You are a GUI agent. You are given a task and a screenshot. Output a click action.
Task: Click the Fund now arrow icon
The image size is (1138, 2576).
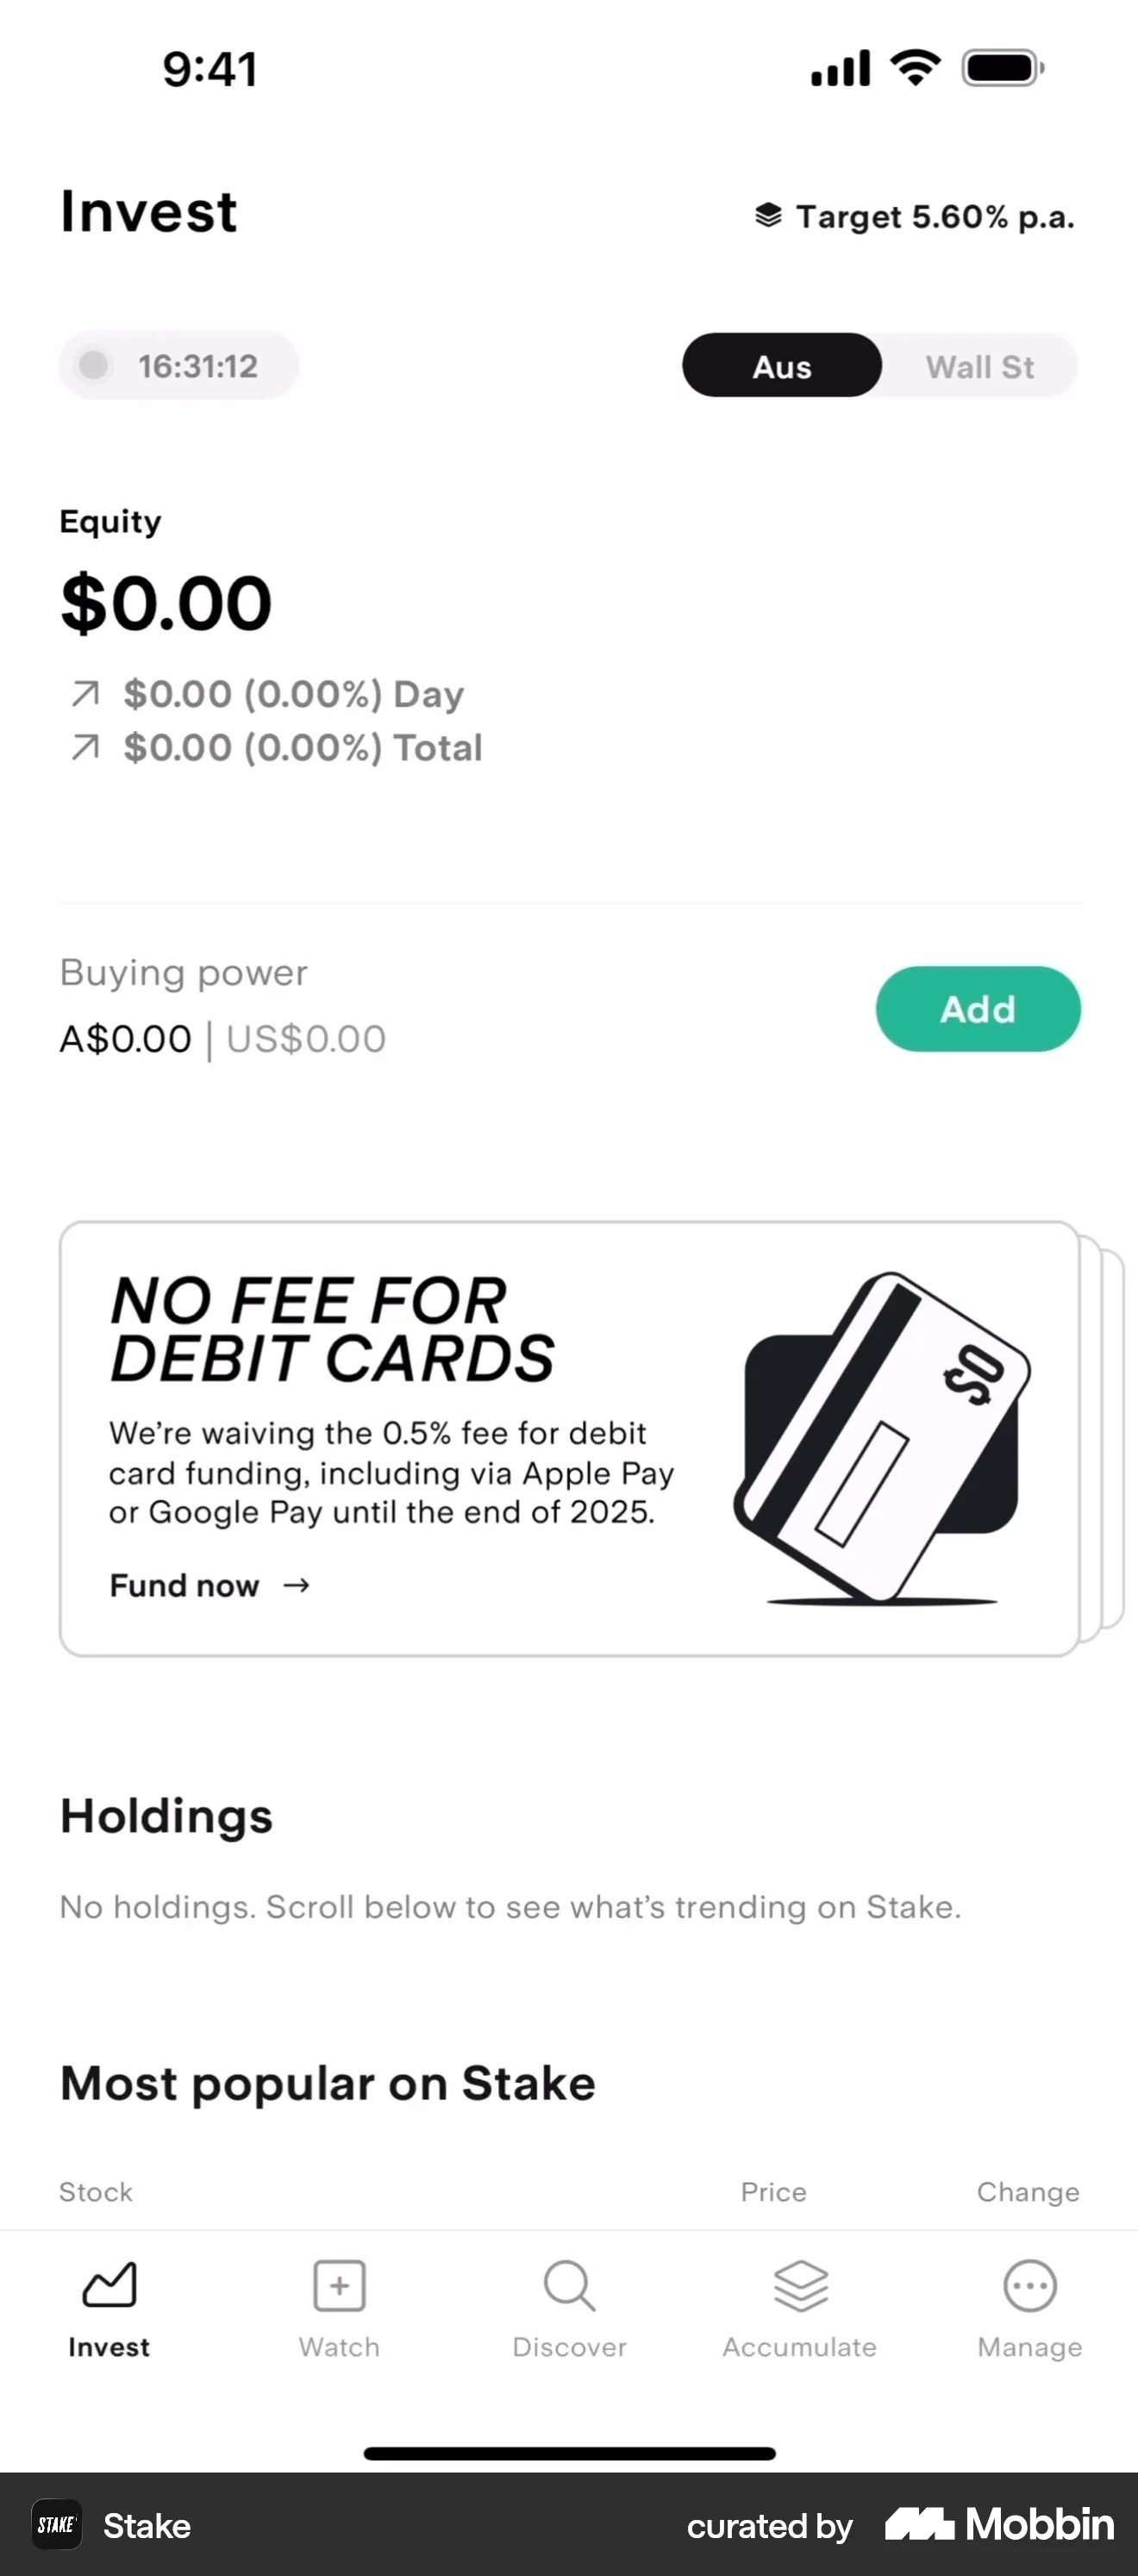(x=296, y=1586)
